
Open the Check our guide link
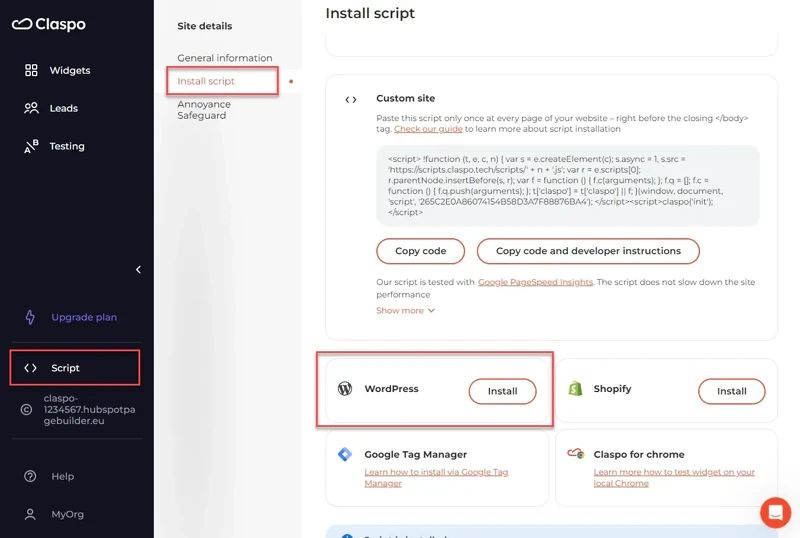[428, 129]
